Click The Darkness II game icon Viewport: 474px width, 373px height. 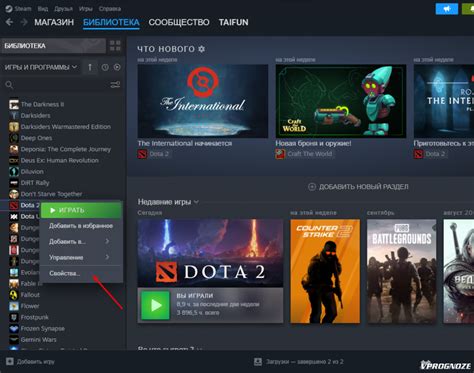click(x=14, y=104)
